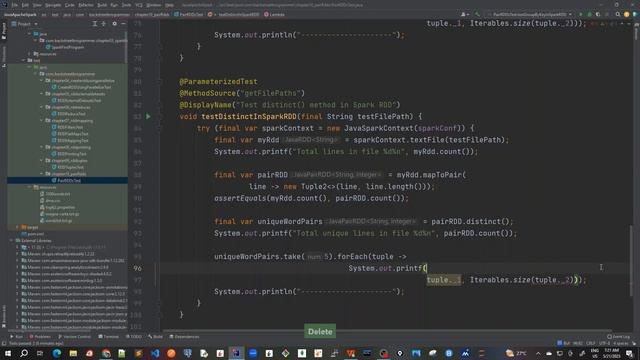Open File Explorer from taskbar
Image resolution: width=640 pixels, height=360 pixels.
coord(73,353)
